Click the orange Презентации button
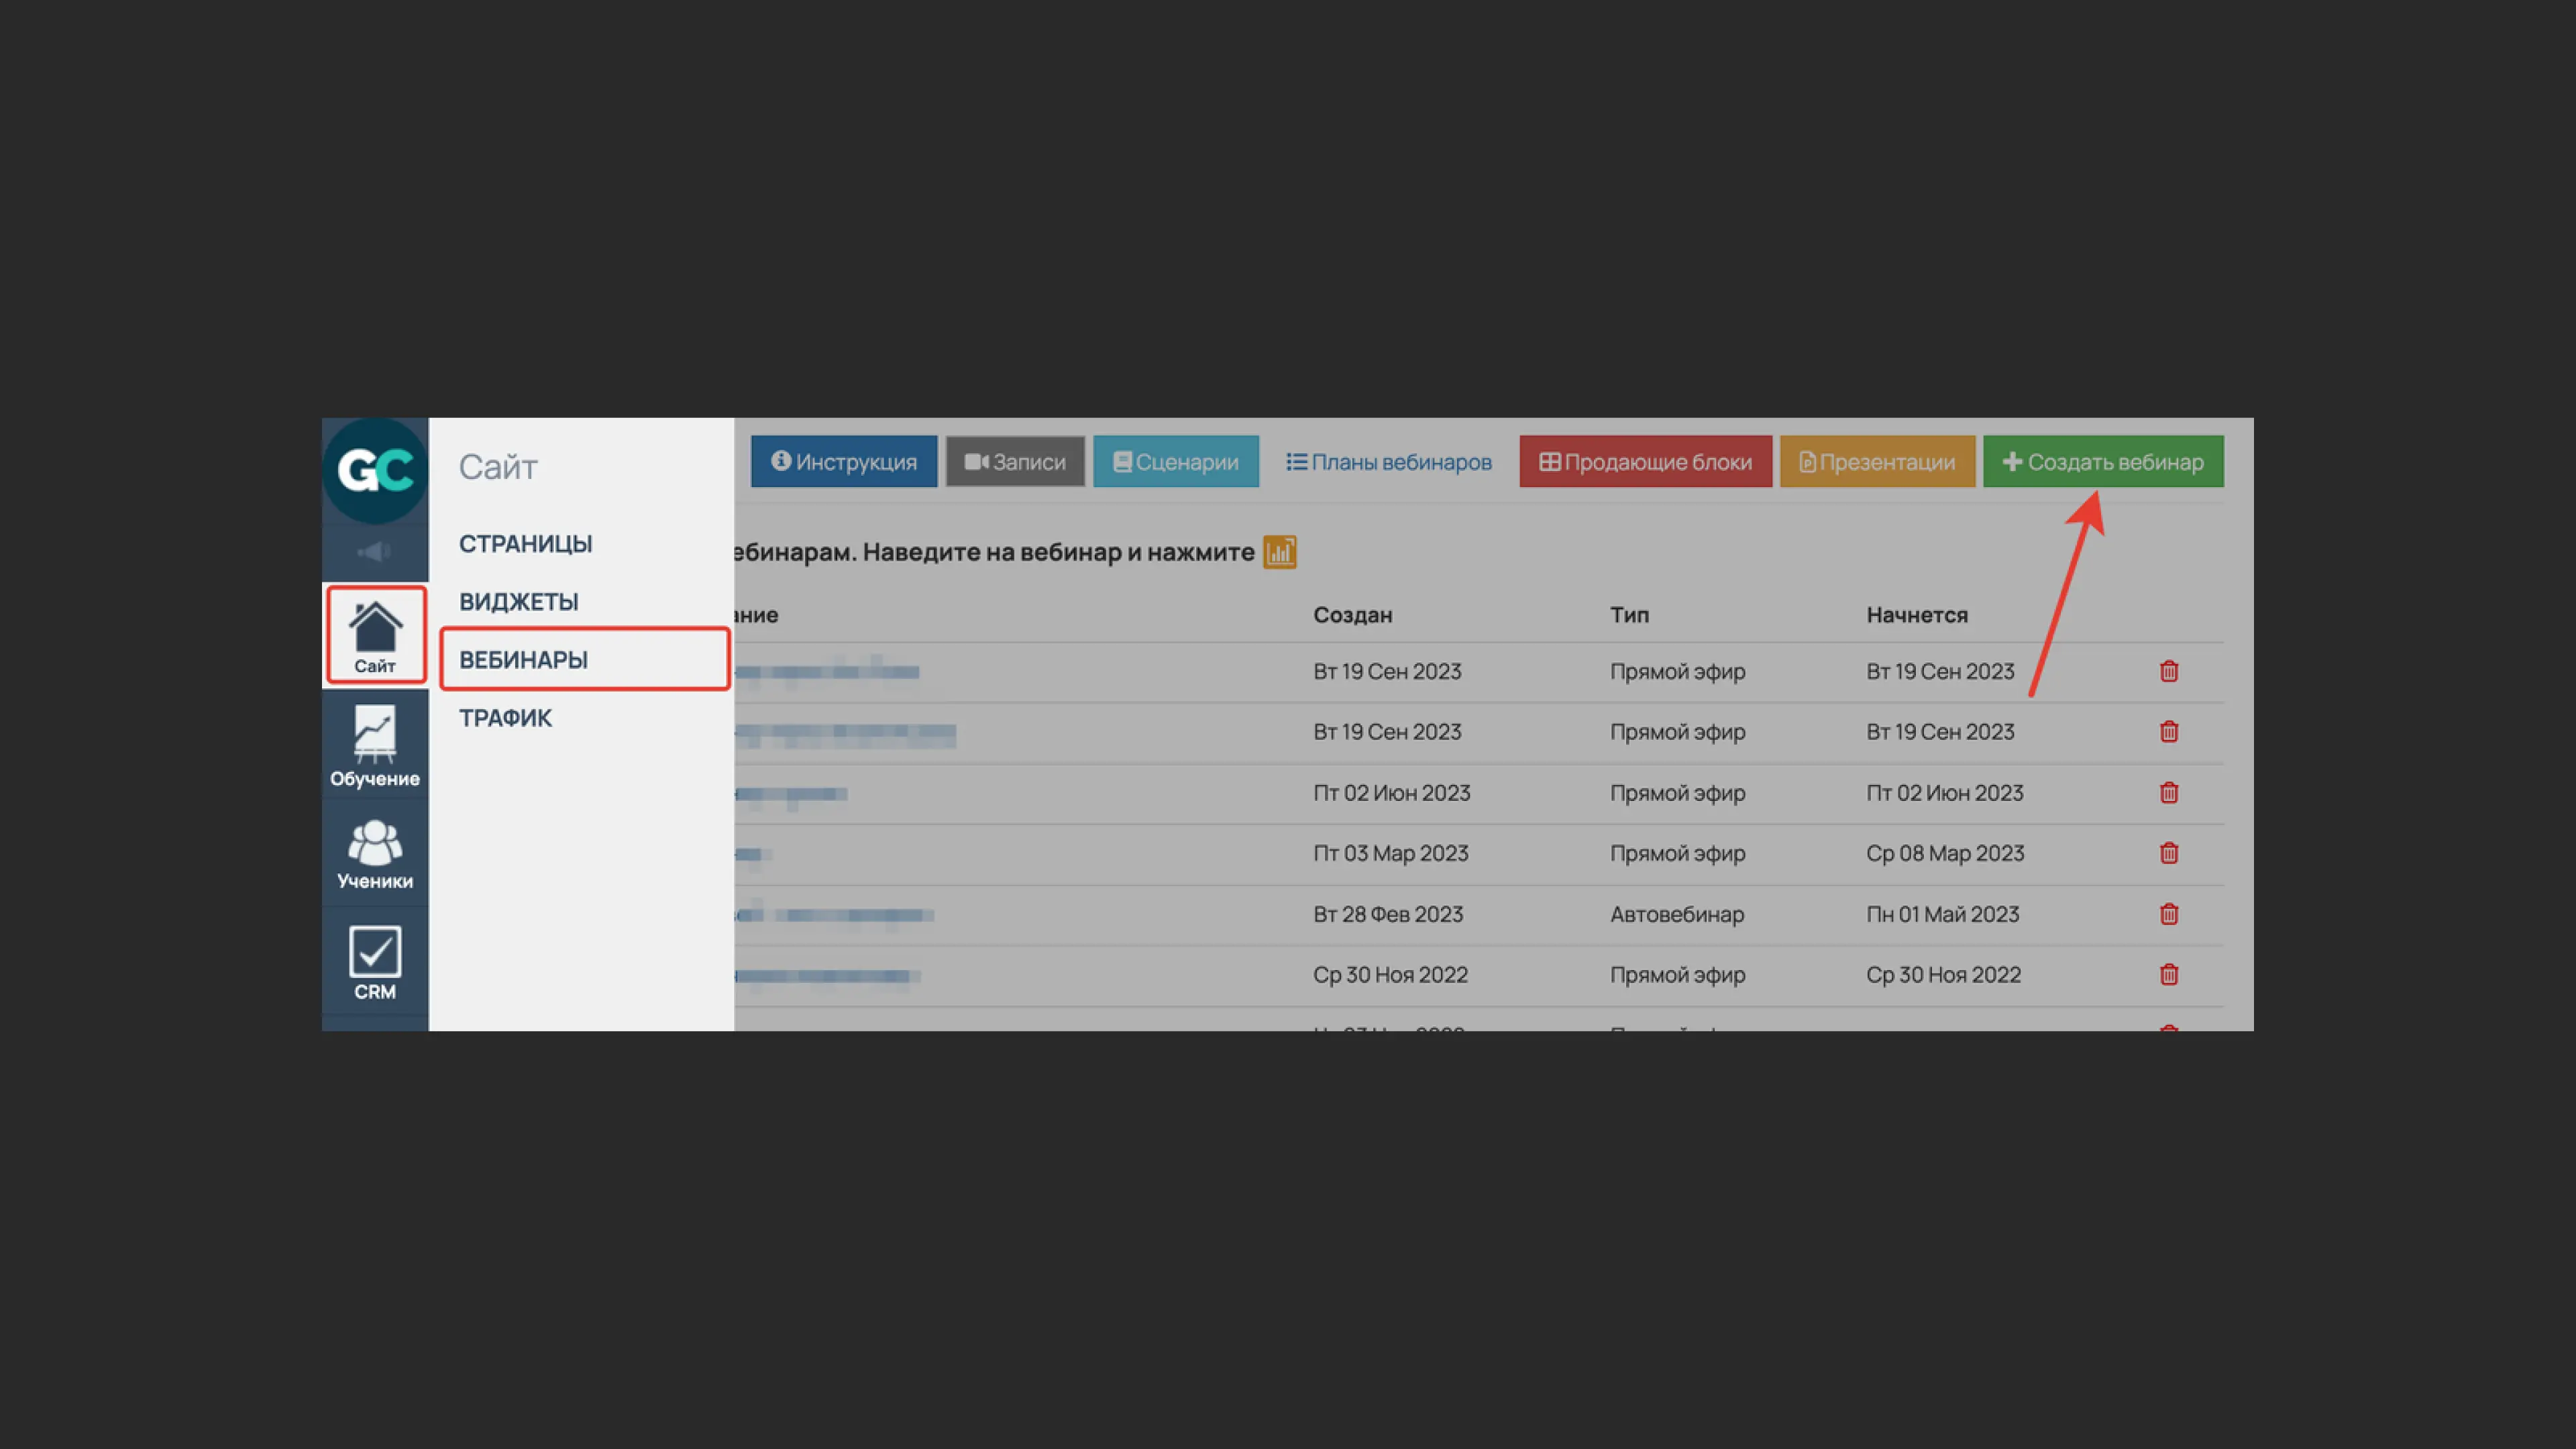Viewport: 2576px width, 1449px height. 1877,462
